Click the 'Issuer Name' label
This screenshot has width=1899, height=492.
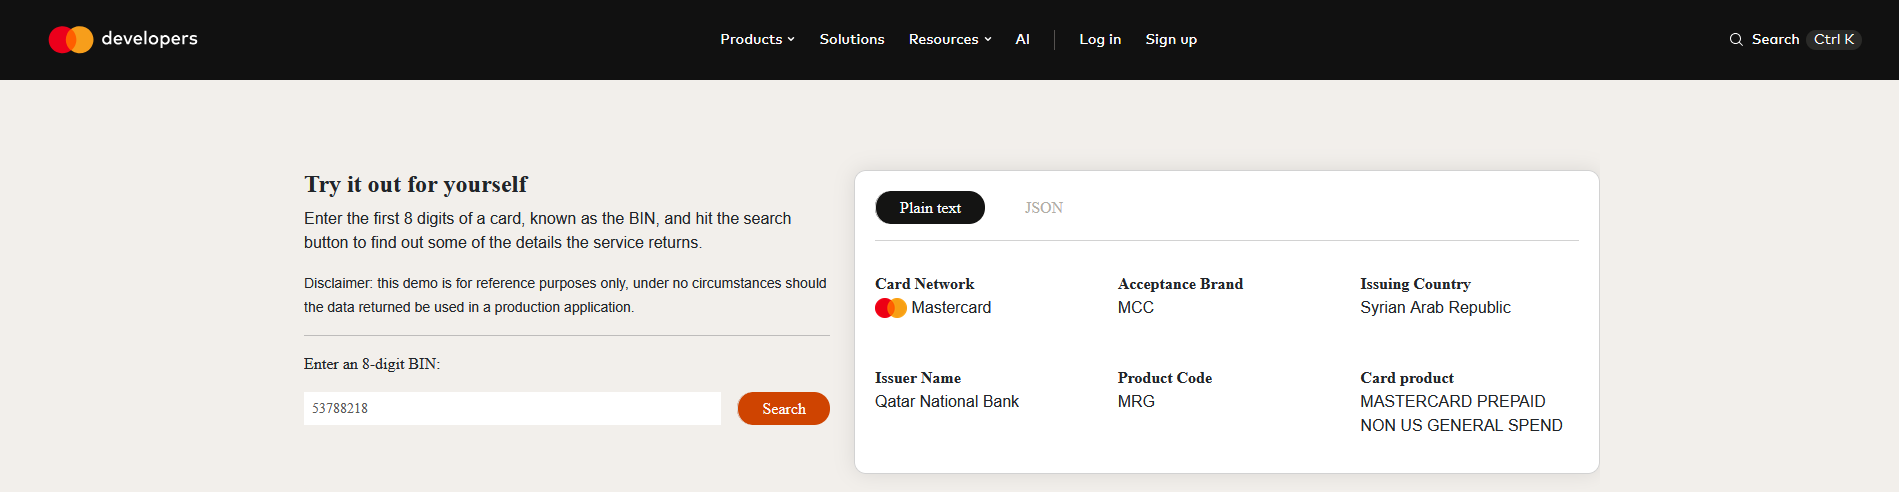918,378
